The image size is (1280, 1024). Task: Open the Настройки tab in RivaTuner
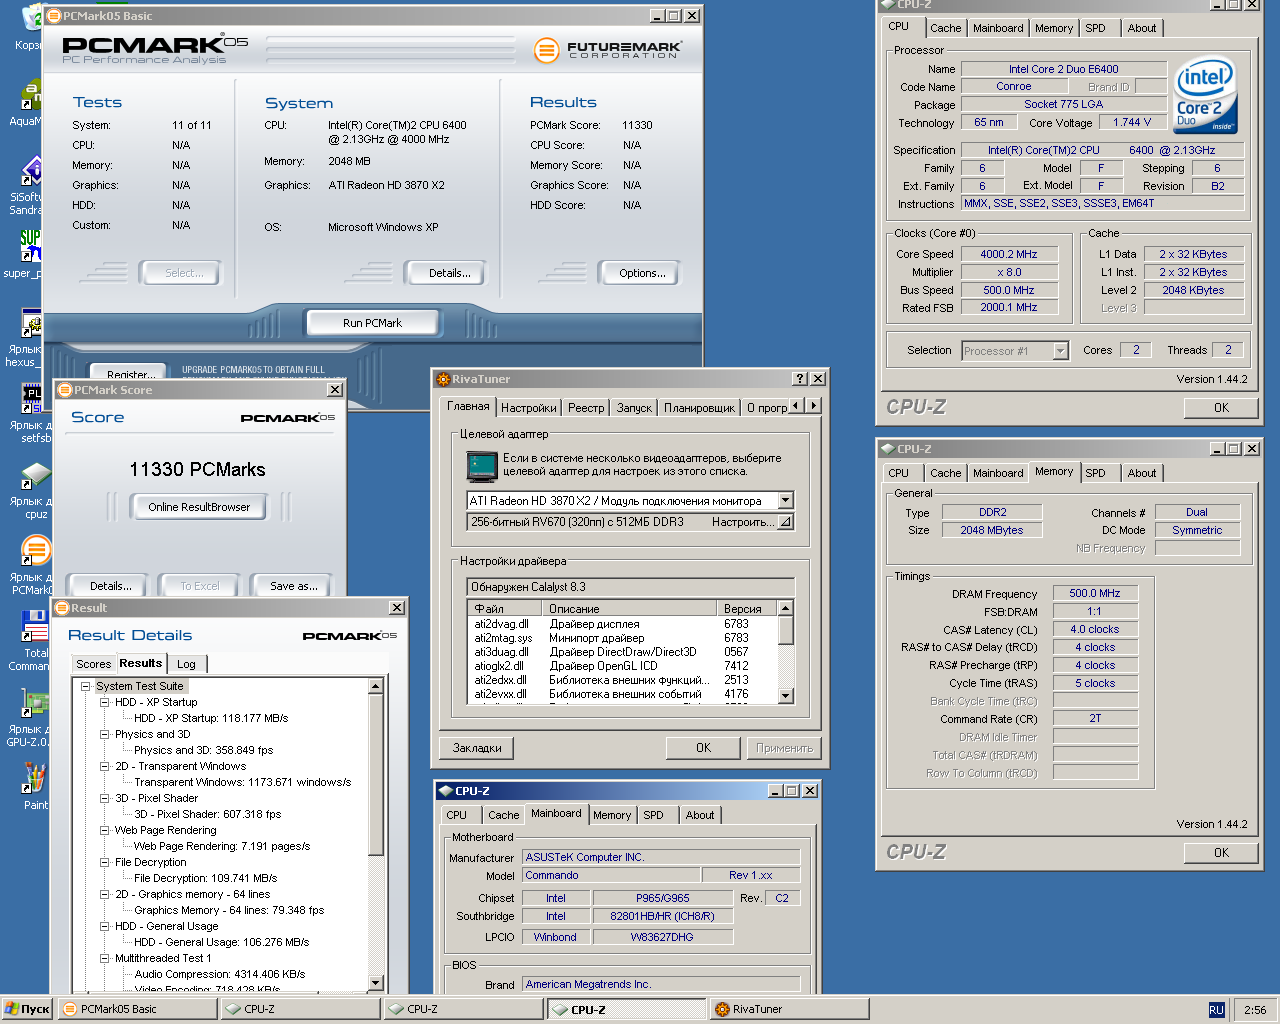[x=528, y=408]
